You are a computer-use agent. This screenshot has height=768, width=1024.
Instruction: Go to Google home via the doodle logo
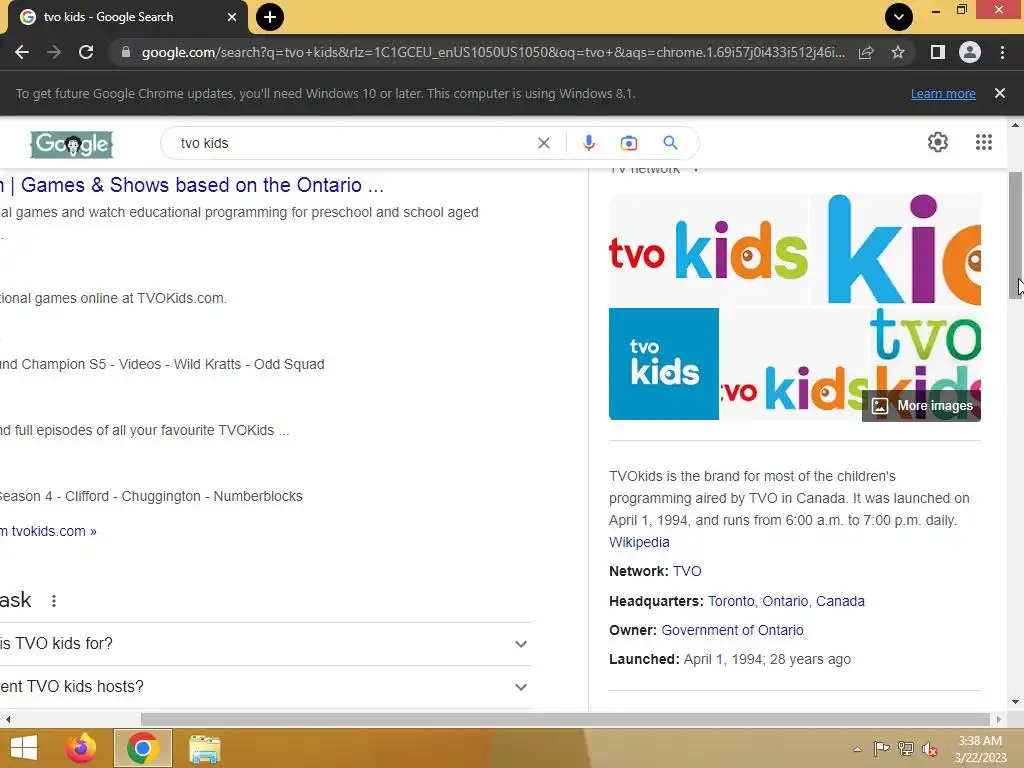(72, 144)
